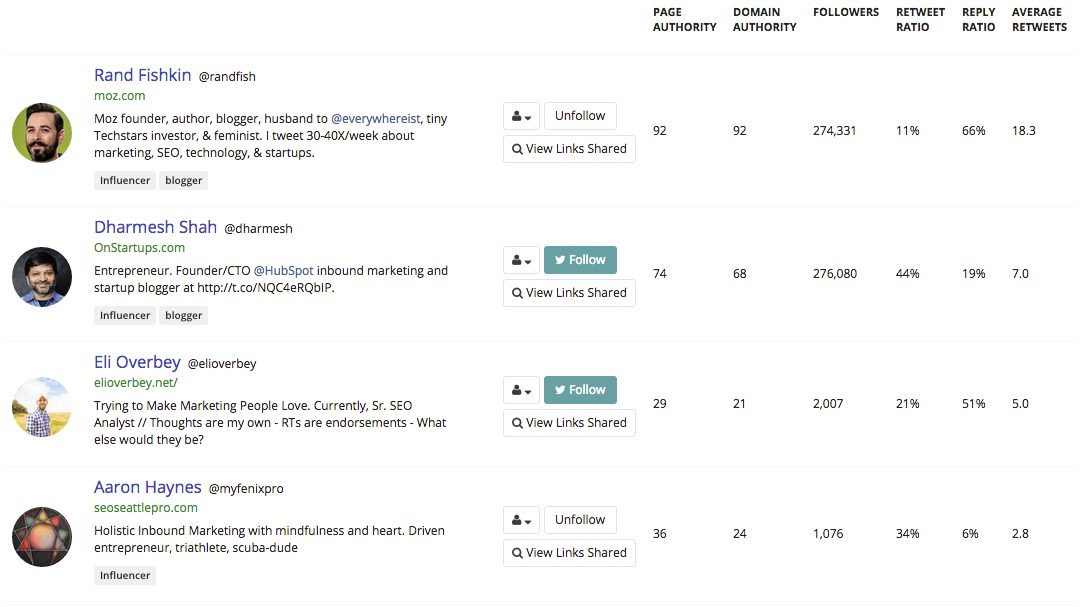Sort by the Followers column header
The image size is (1085, 607).
[846, 13]
